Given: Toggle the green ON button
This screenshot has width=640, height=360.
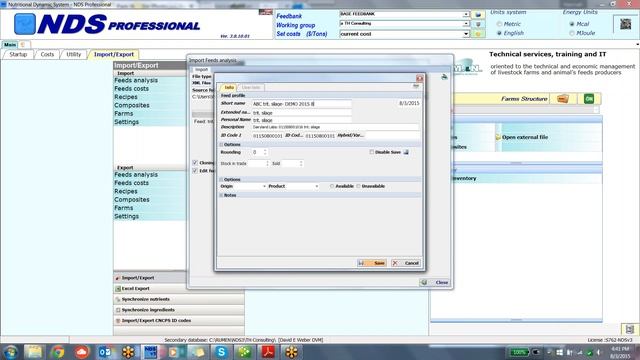Looking at the screenshot, I should pos(589,99).
